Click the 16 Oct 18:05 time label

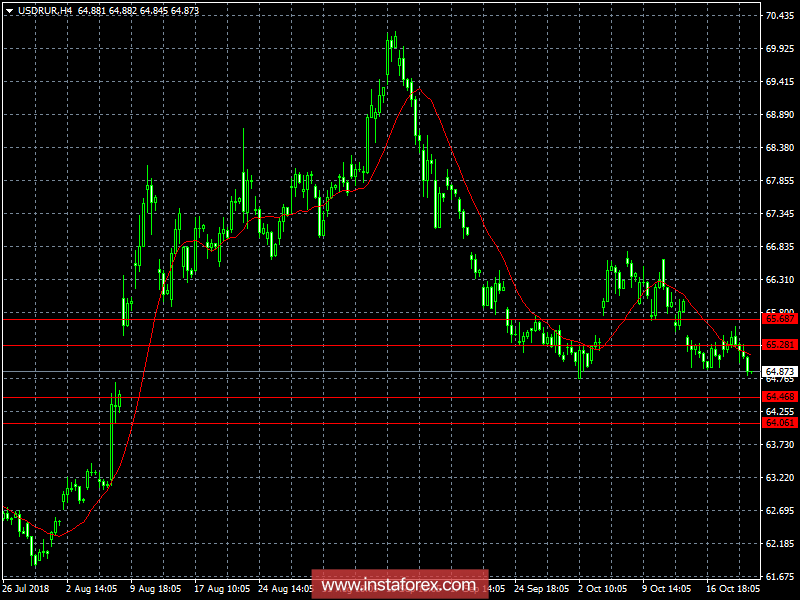tap(735, 590)
